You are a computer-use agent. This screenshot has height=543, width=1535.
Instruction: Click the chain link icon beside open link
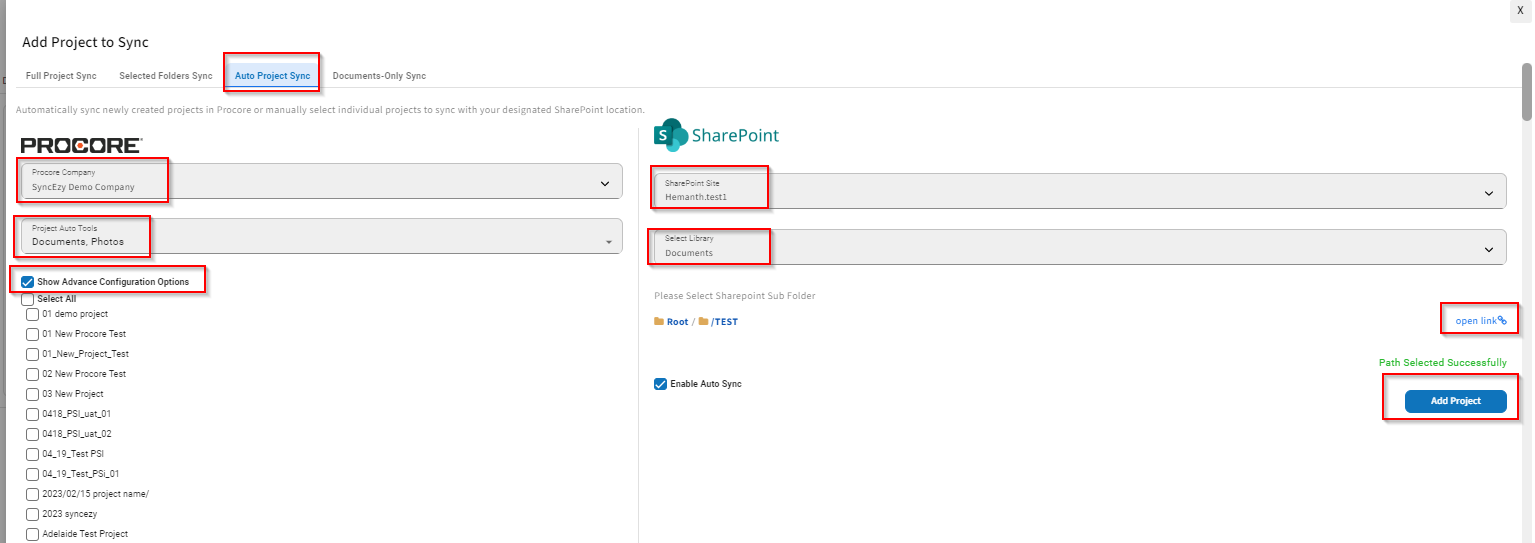1502,320
